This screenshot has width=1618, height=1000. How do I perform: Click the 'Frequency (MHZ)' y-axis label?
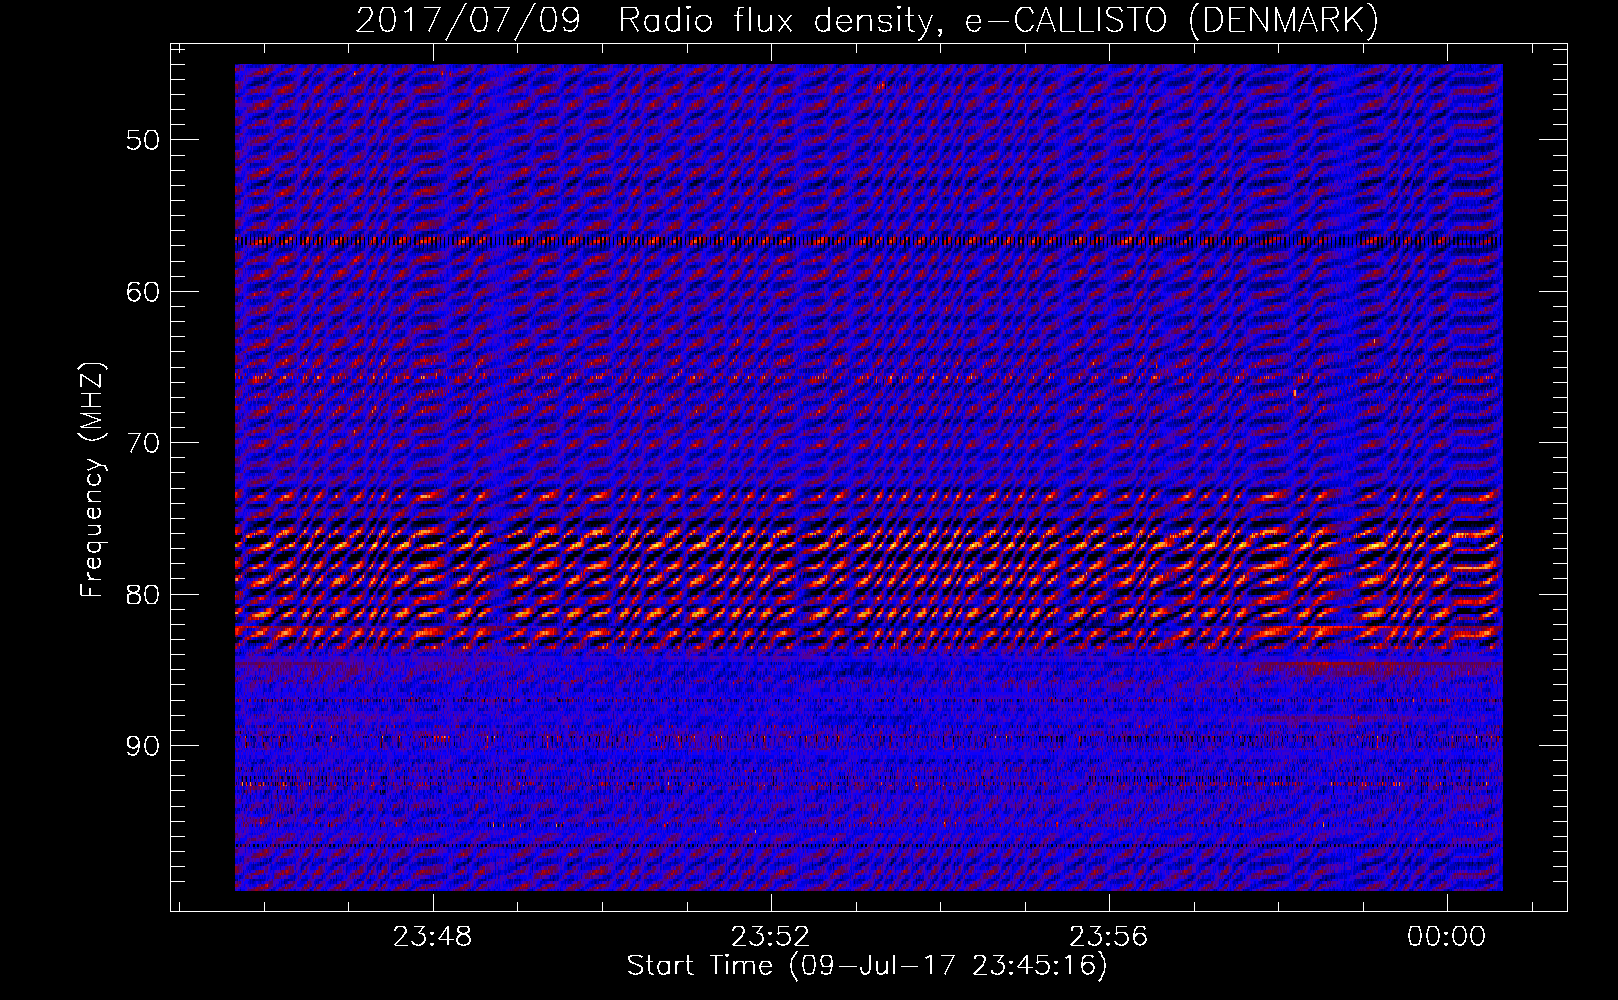(x=92, y=480)
